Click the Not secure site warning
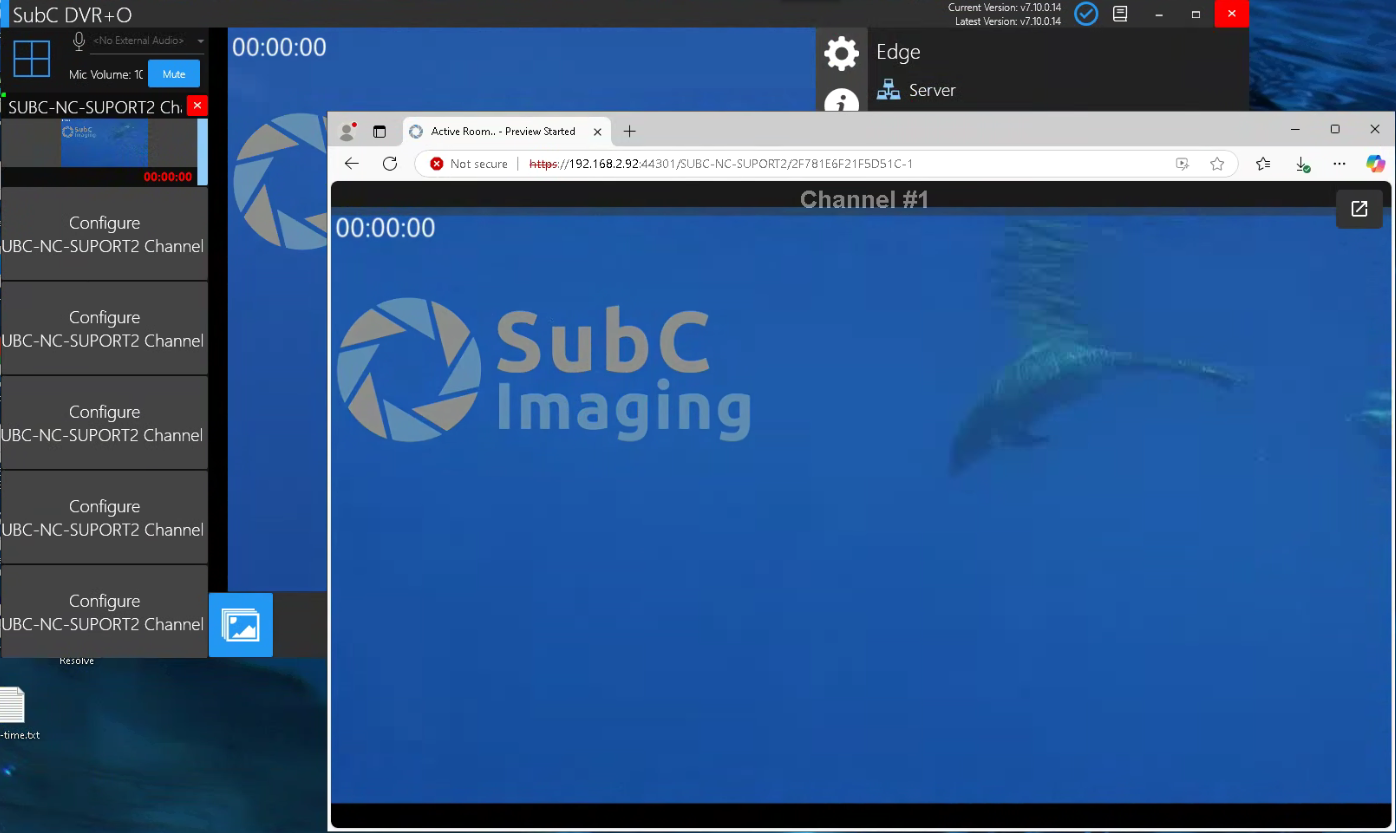Screen dimensions: 1396x833 tap(469, 164)
